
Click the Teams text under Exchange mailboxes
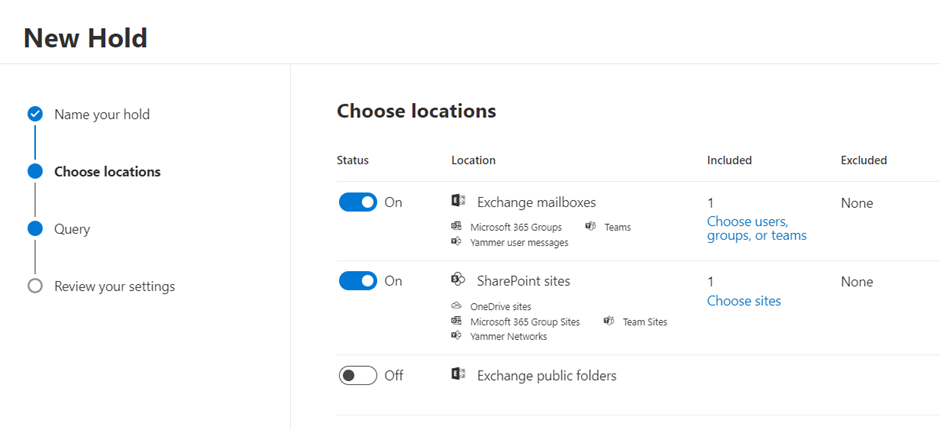[617, 227]
